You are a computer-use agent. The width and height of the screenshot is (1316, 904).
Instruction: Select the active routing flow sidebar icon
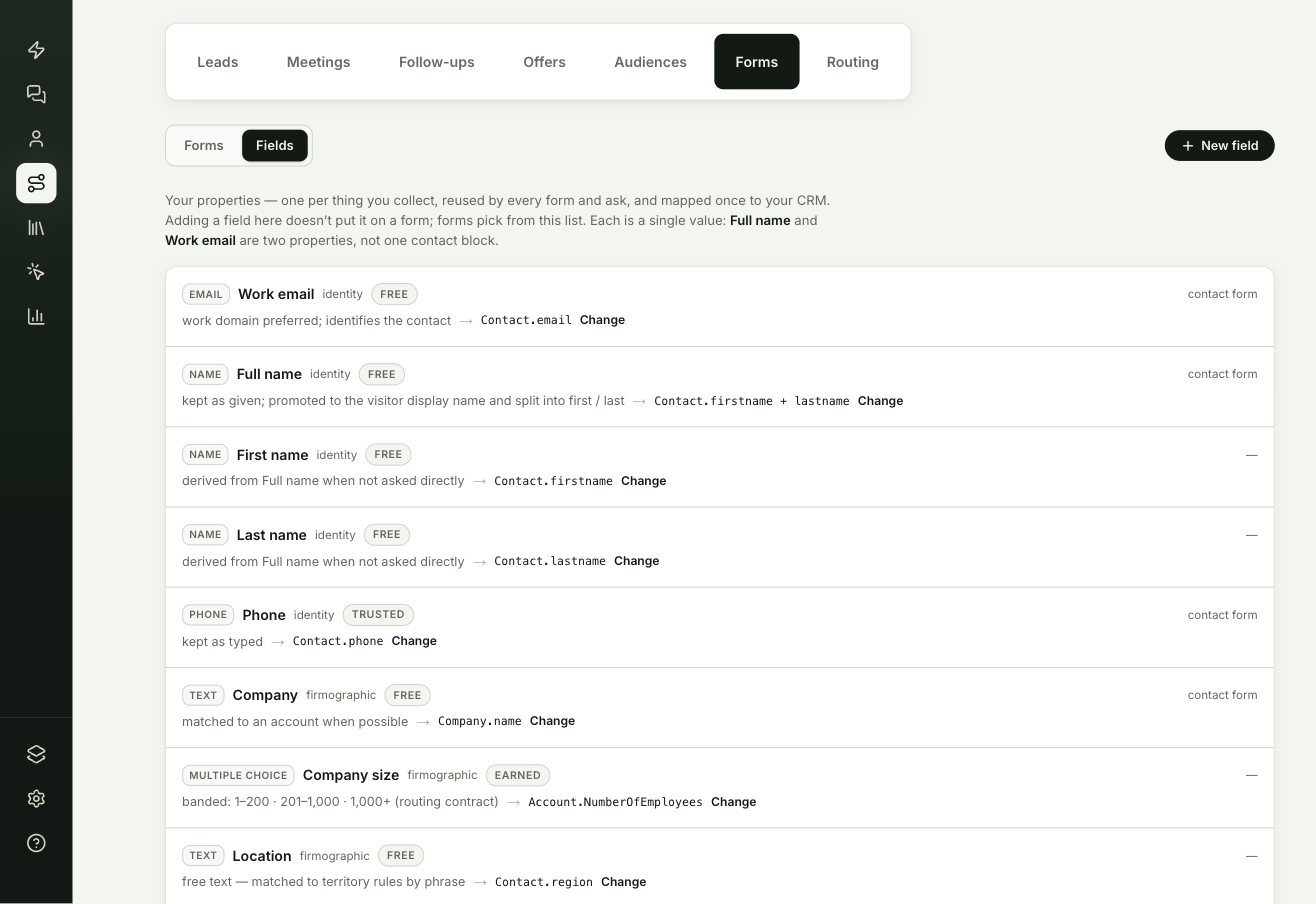coord(36,183)
